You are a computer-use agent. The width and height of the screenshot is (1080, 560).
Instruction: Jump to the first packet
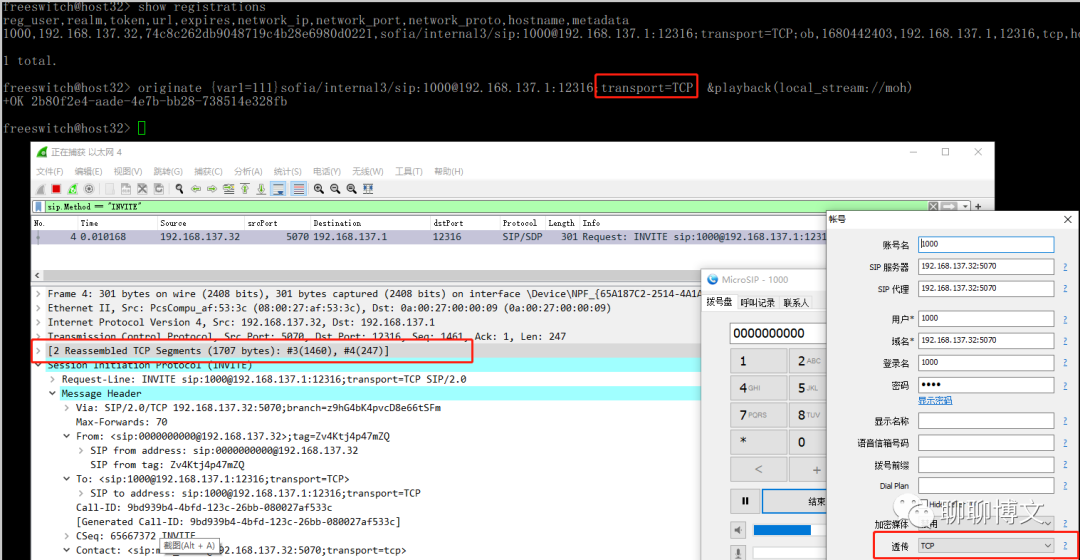pos(245,189)
